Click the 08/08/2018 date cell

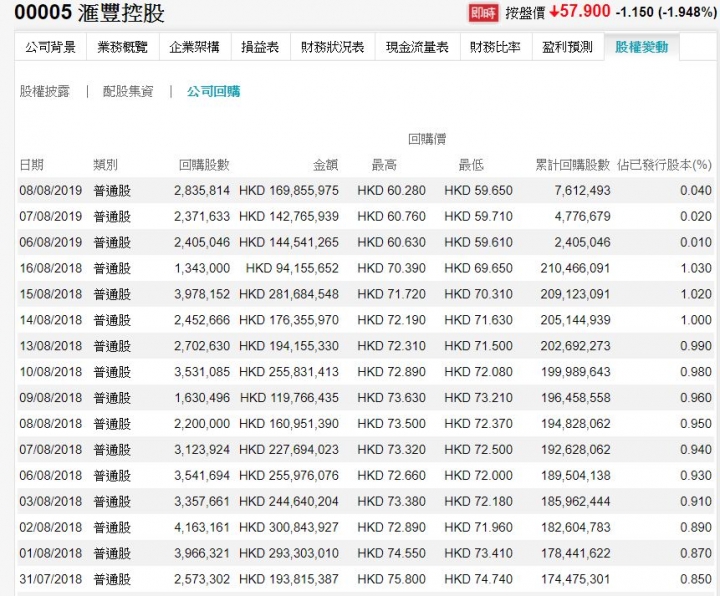tap(51, 423)
